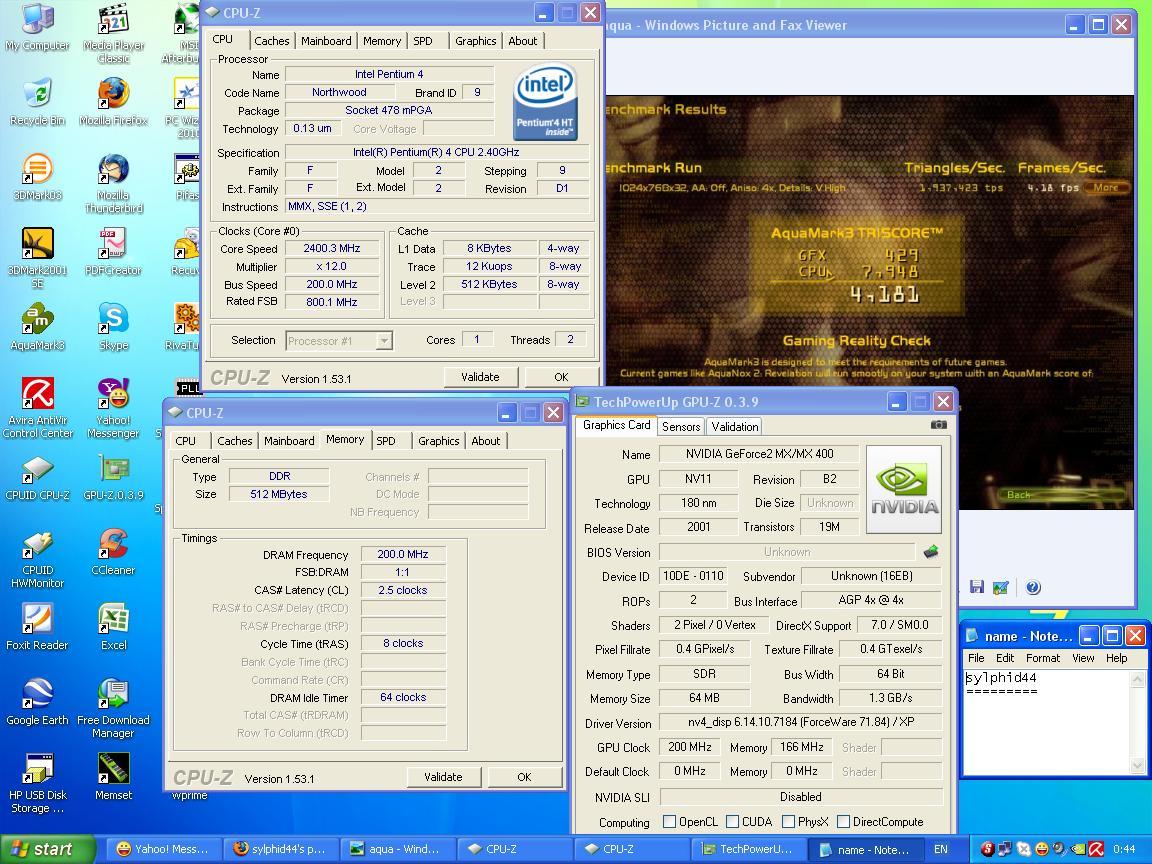Click Picture Viewer help icon
The image size is (1152, 864).
(1032, 586)
